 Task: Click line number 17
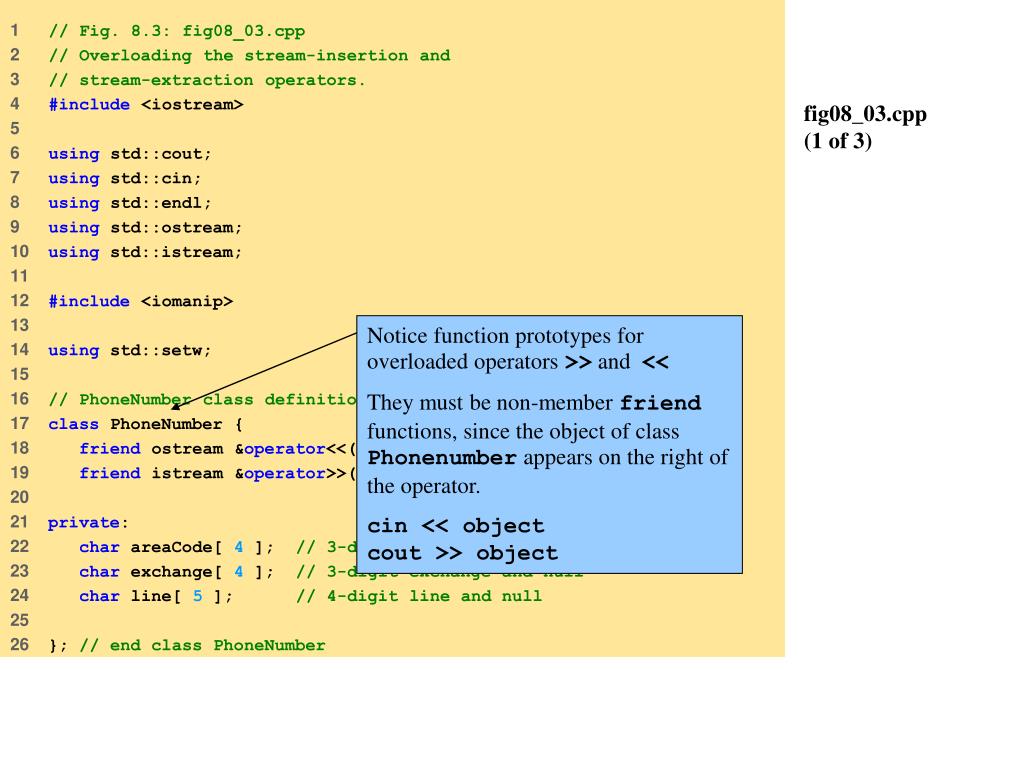(19, 424)
